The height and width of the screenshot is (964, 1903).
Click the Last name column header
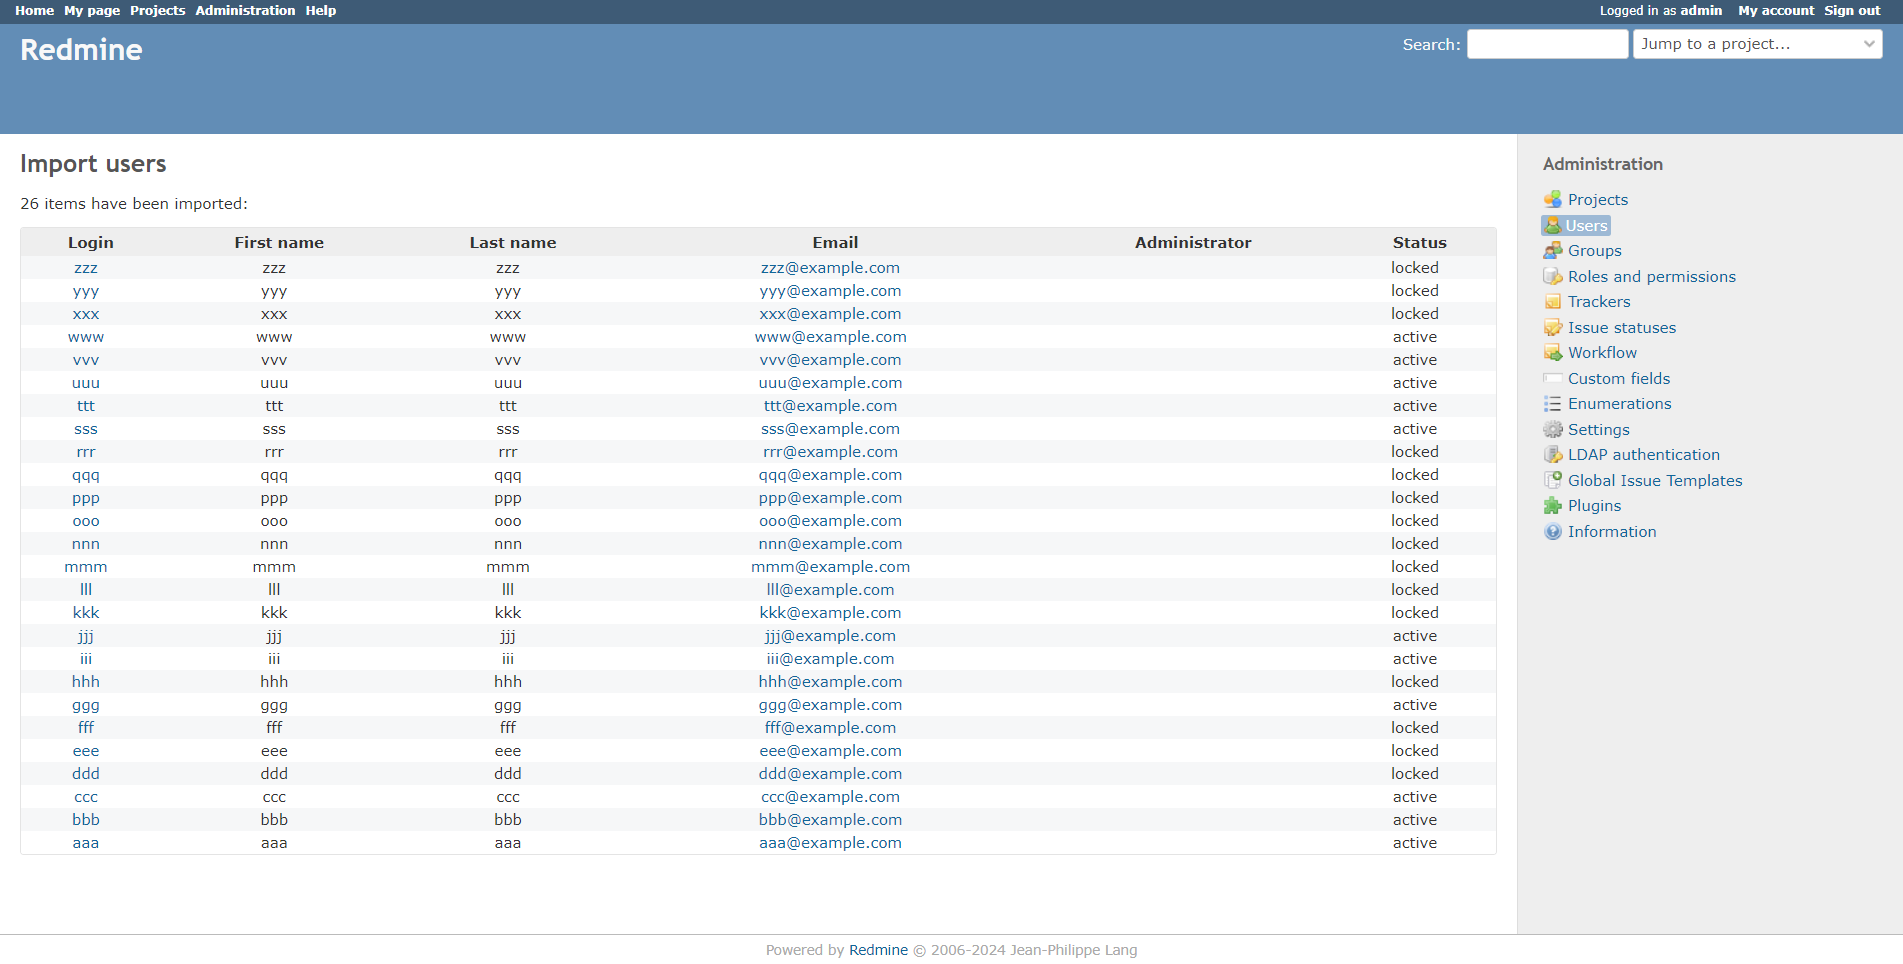[513, 243]
